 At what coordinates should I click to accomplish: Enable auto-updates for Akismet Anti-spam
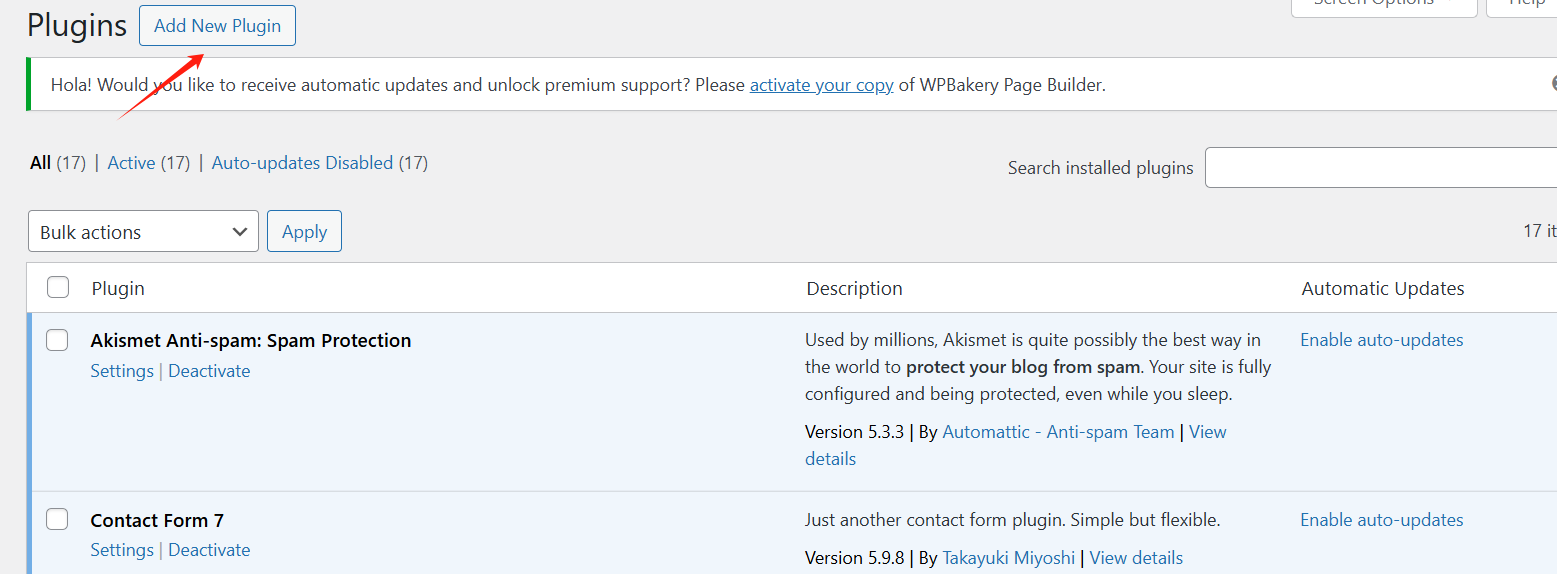1381,340
